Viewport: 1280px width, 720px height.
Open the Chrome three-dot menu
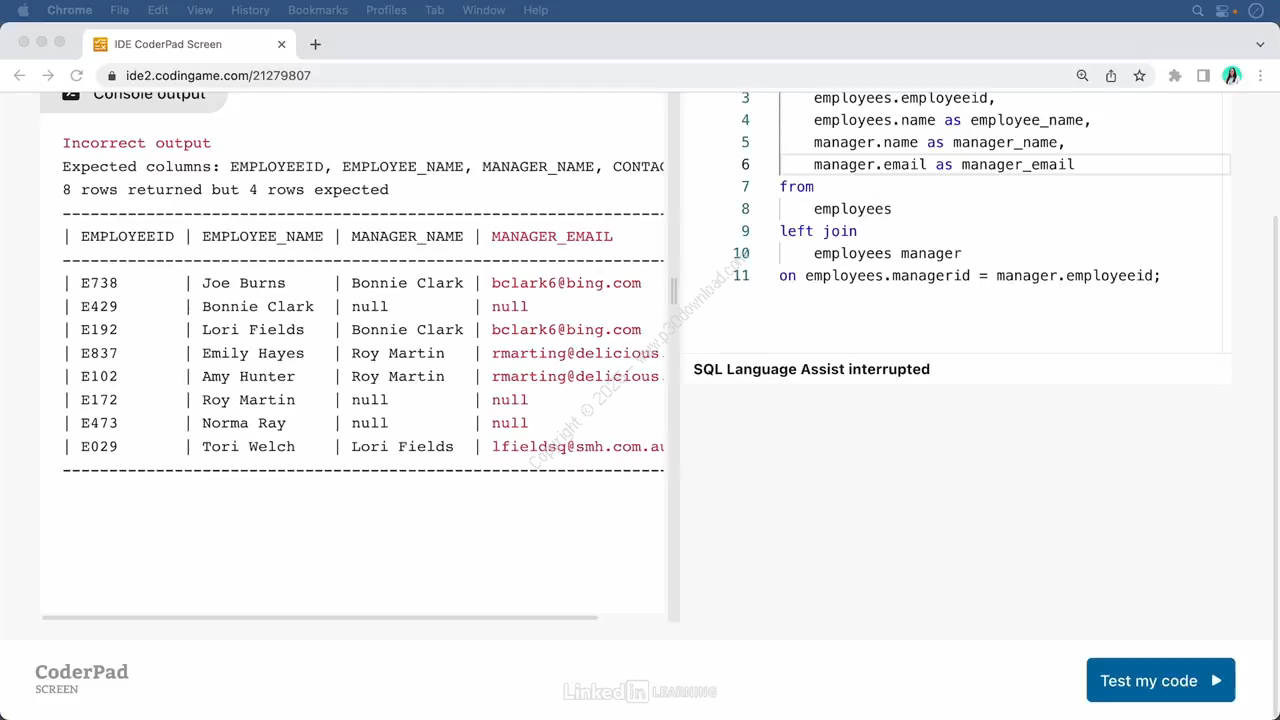[x=1260, y=76]
